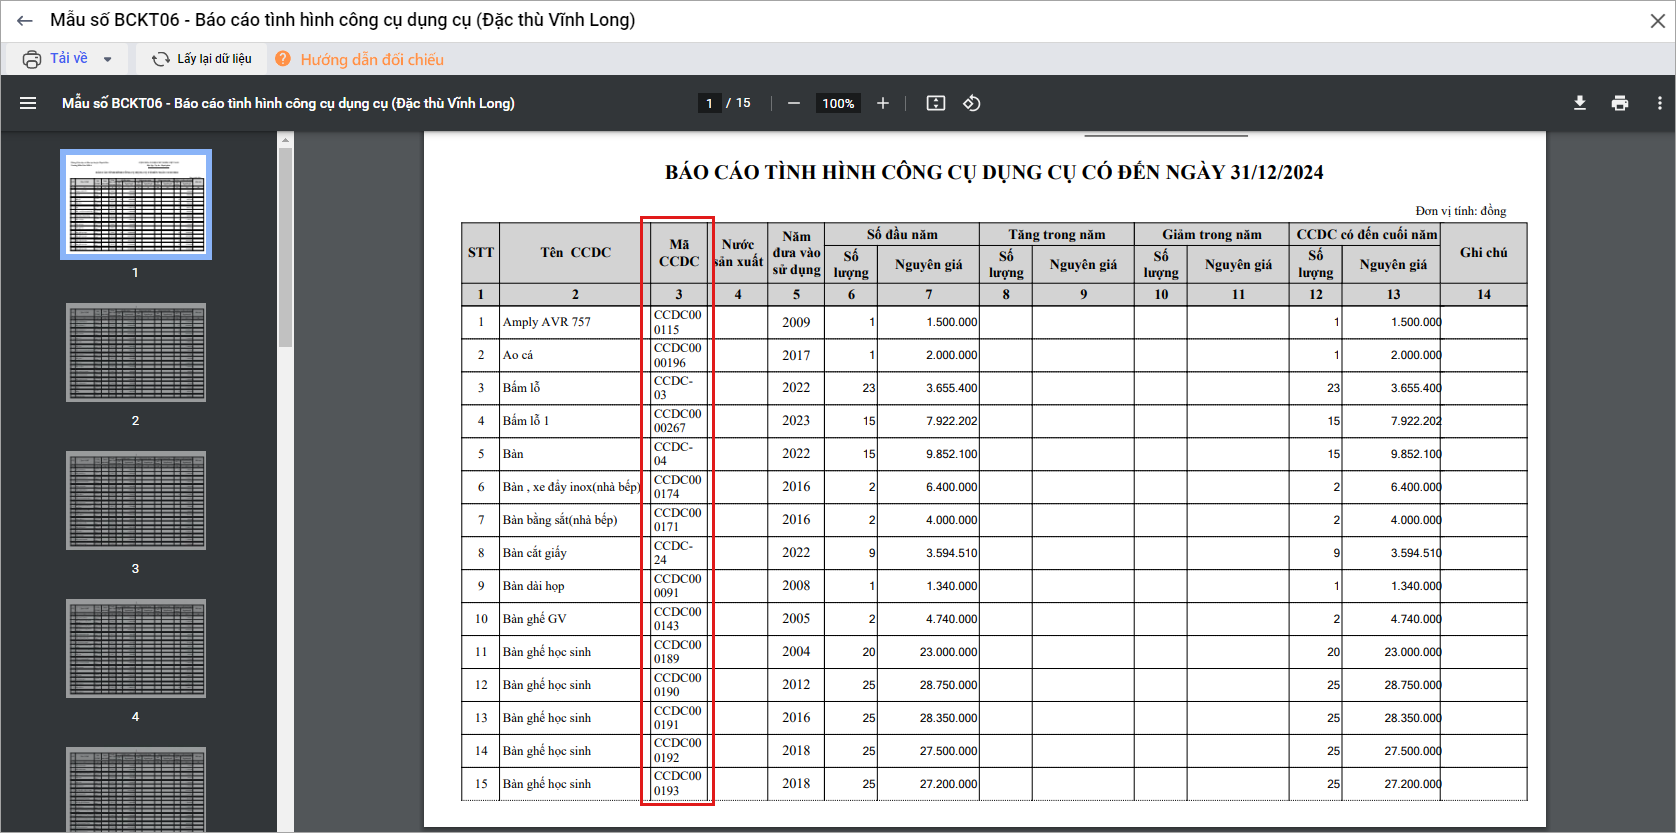The image size is (1676, 833).
Task: Download the PDF using toolbar icon
Action: tap(1580, 103)
